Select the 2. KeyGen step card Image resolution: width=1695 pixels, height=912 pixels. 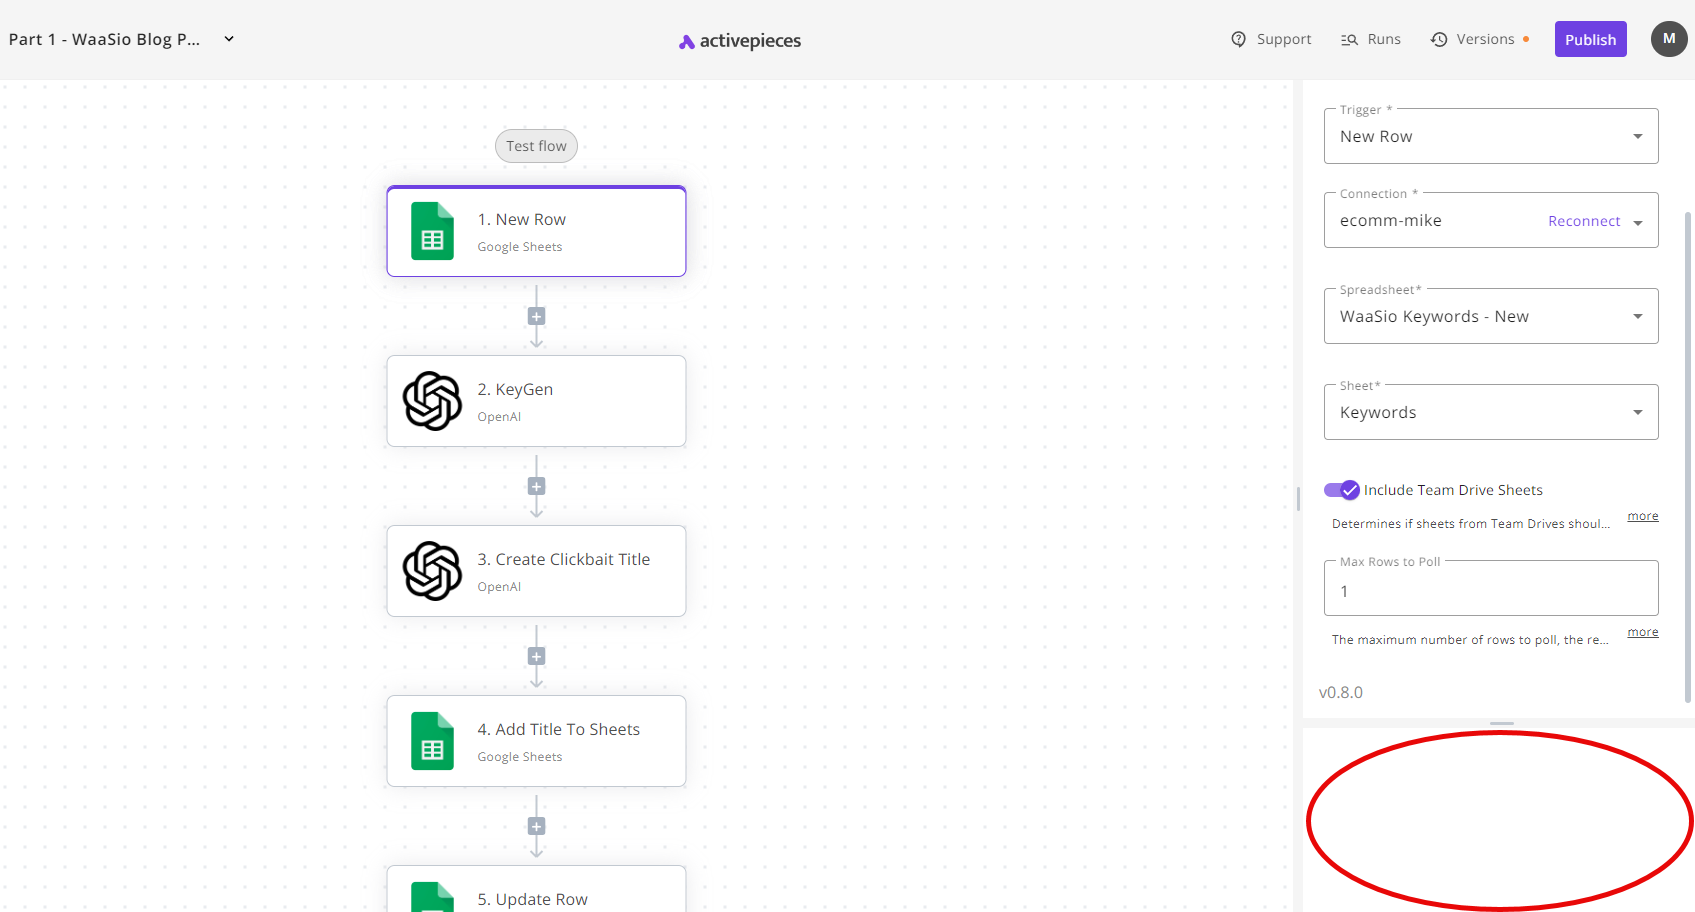coord(536,401)
